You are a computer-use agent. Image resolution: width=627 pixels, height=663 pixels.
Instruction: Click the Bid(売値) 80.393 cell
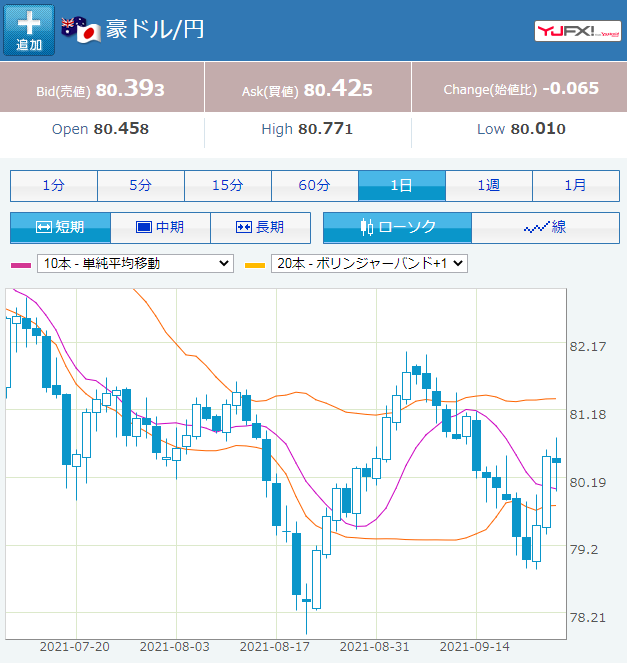[102, 88]
